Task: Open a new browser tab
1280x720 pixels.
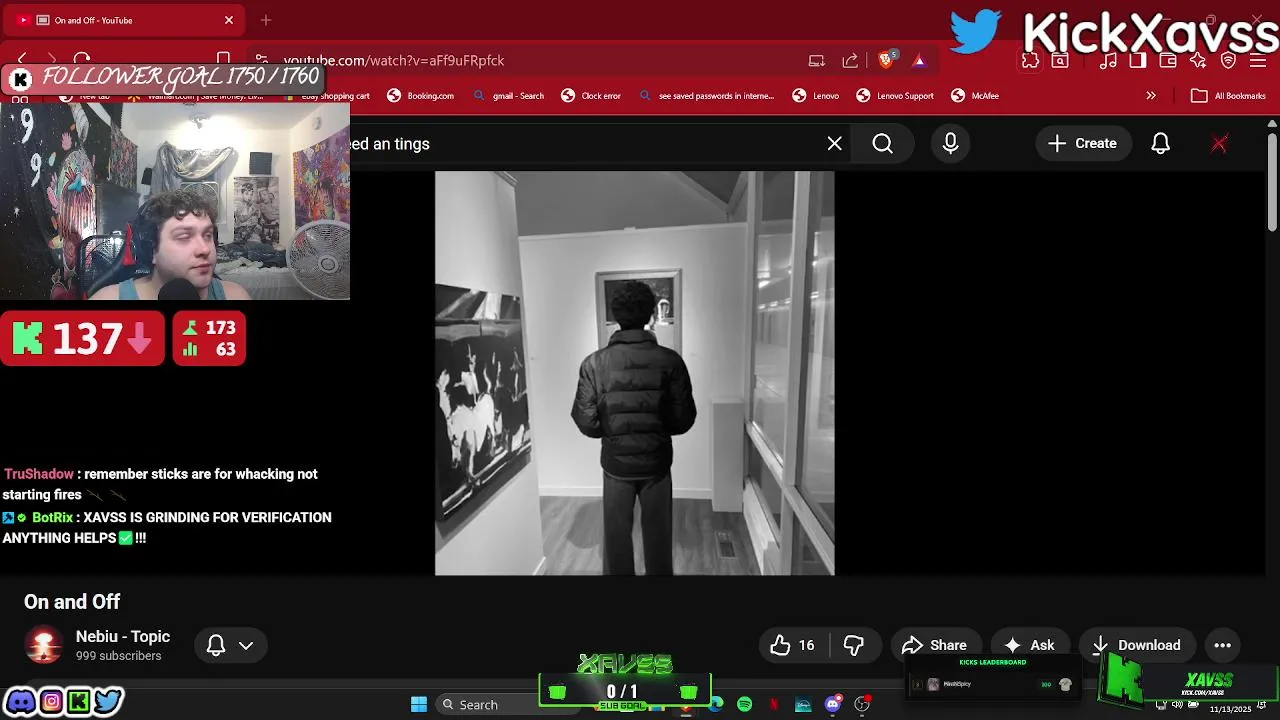Action: 266,20
